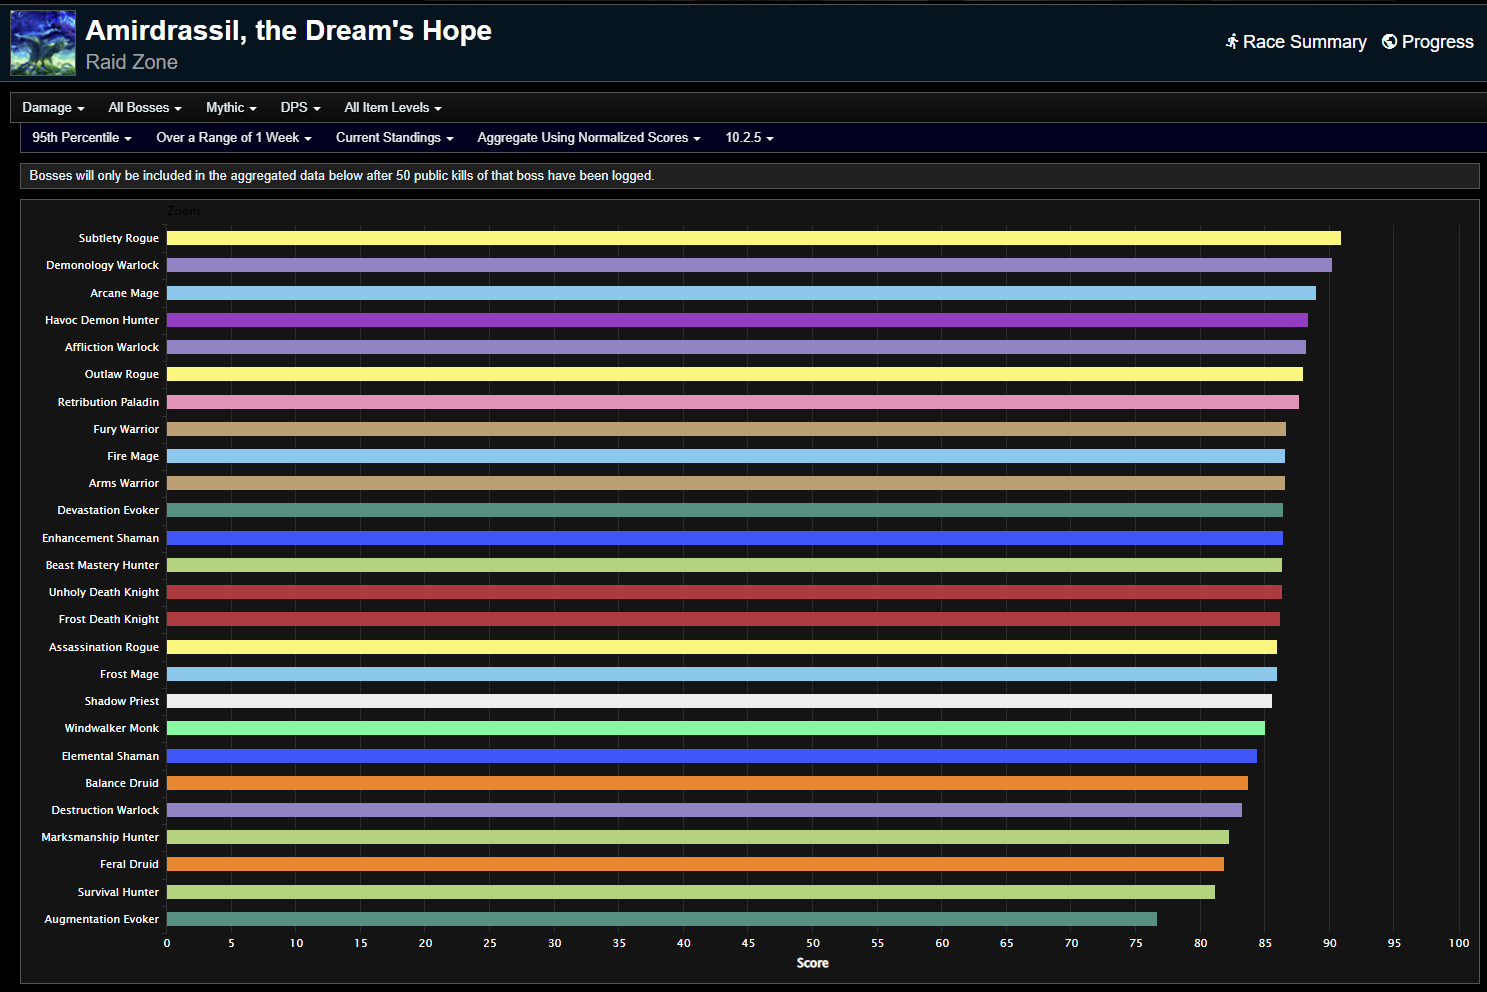The height and width of the screenshot is (992, 1487).
Task: Click the Progress globe icon
Action: tap(1389, 42)
